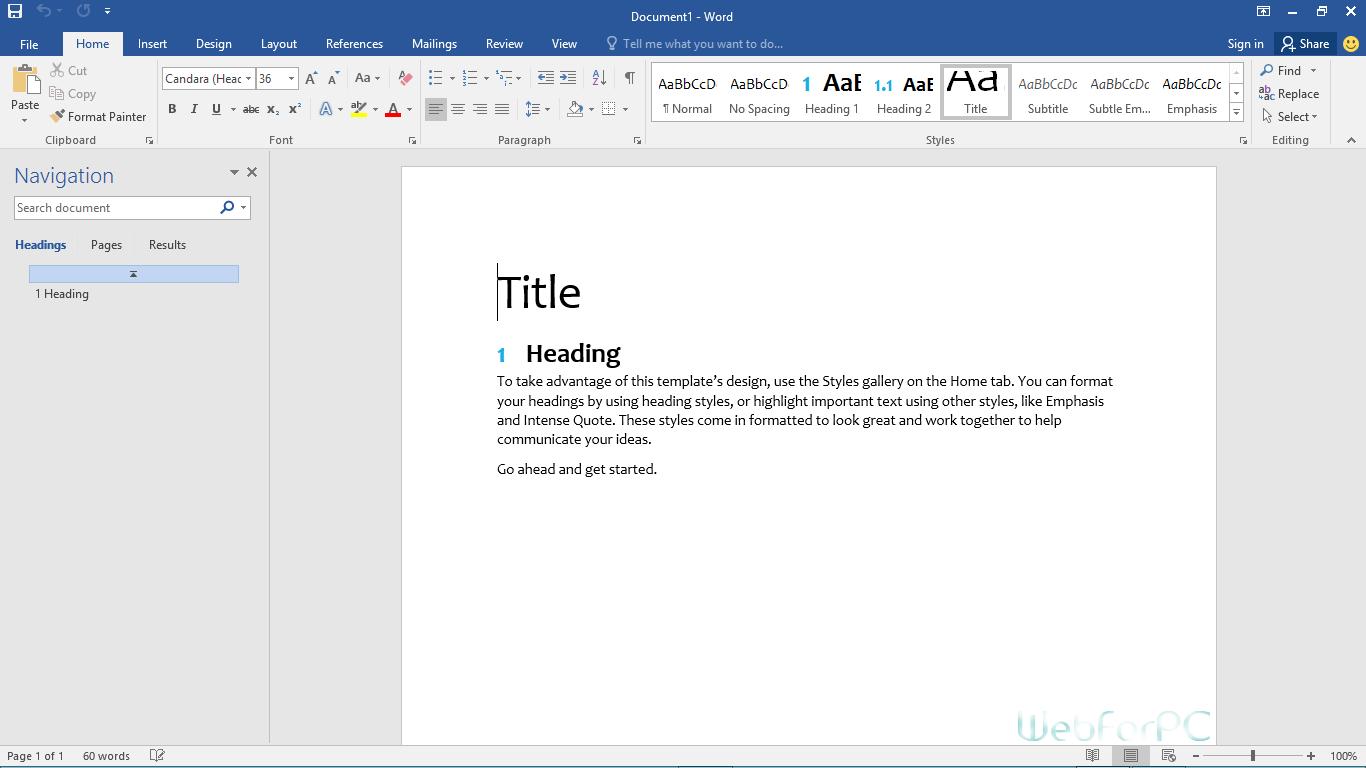Click the Sort paragraph icon

click(x=599, y=78)
